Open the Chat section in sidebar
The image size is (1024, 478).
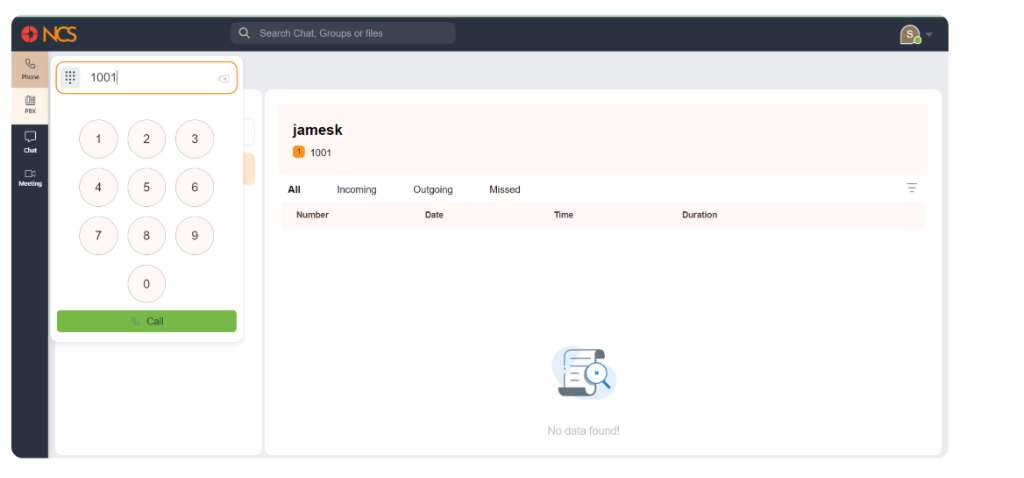[x=30, y=142]
